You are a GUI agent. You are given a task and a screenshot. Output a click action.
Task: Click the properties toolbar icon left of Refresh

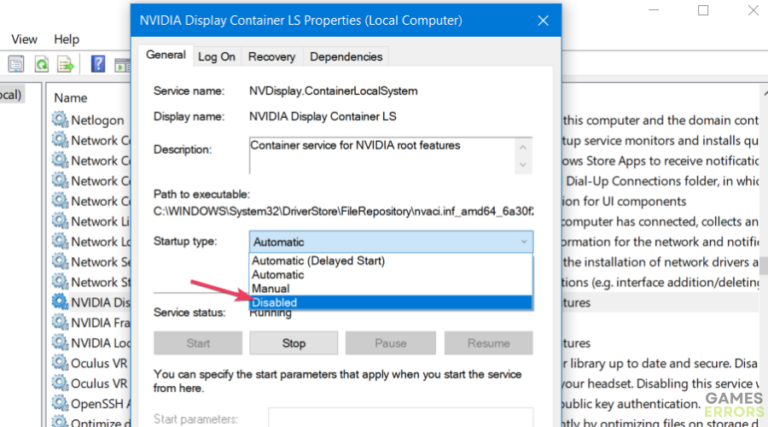click(17, 64)
